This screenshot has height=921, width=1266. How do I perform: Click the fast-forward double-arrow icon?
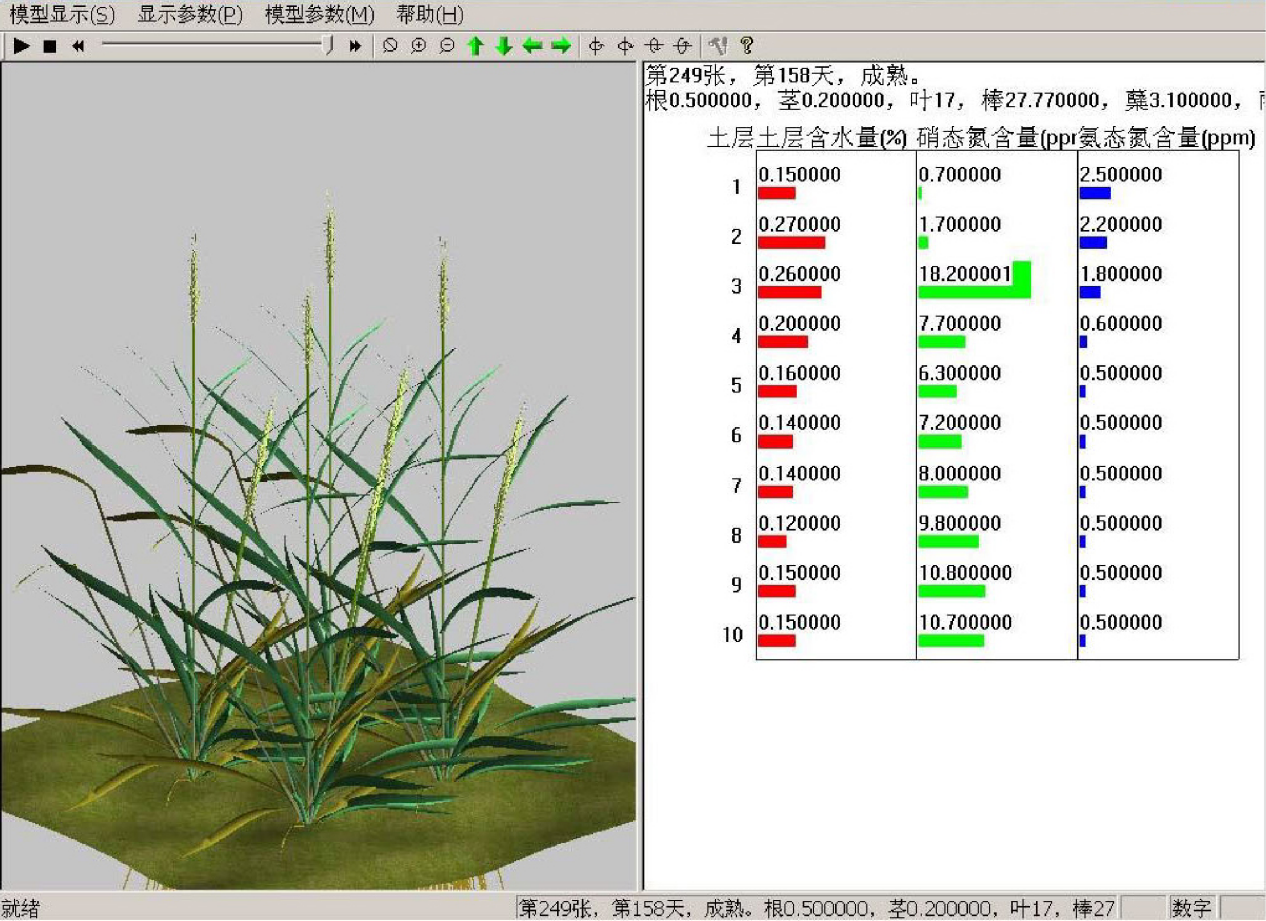(355, 46)
